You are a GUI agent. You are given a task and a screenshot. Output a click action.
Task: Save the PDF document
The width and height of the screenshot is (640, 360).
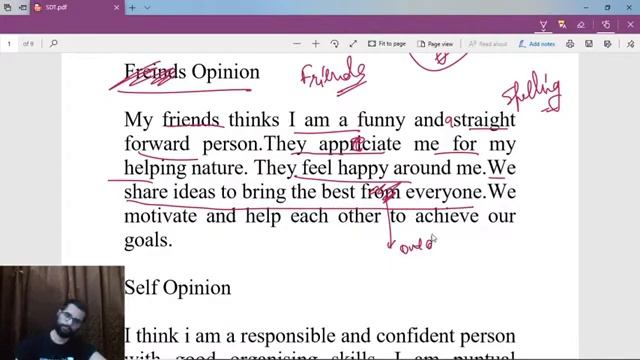[x=589, y=44]
